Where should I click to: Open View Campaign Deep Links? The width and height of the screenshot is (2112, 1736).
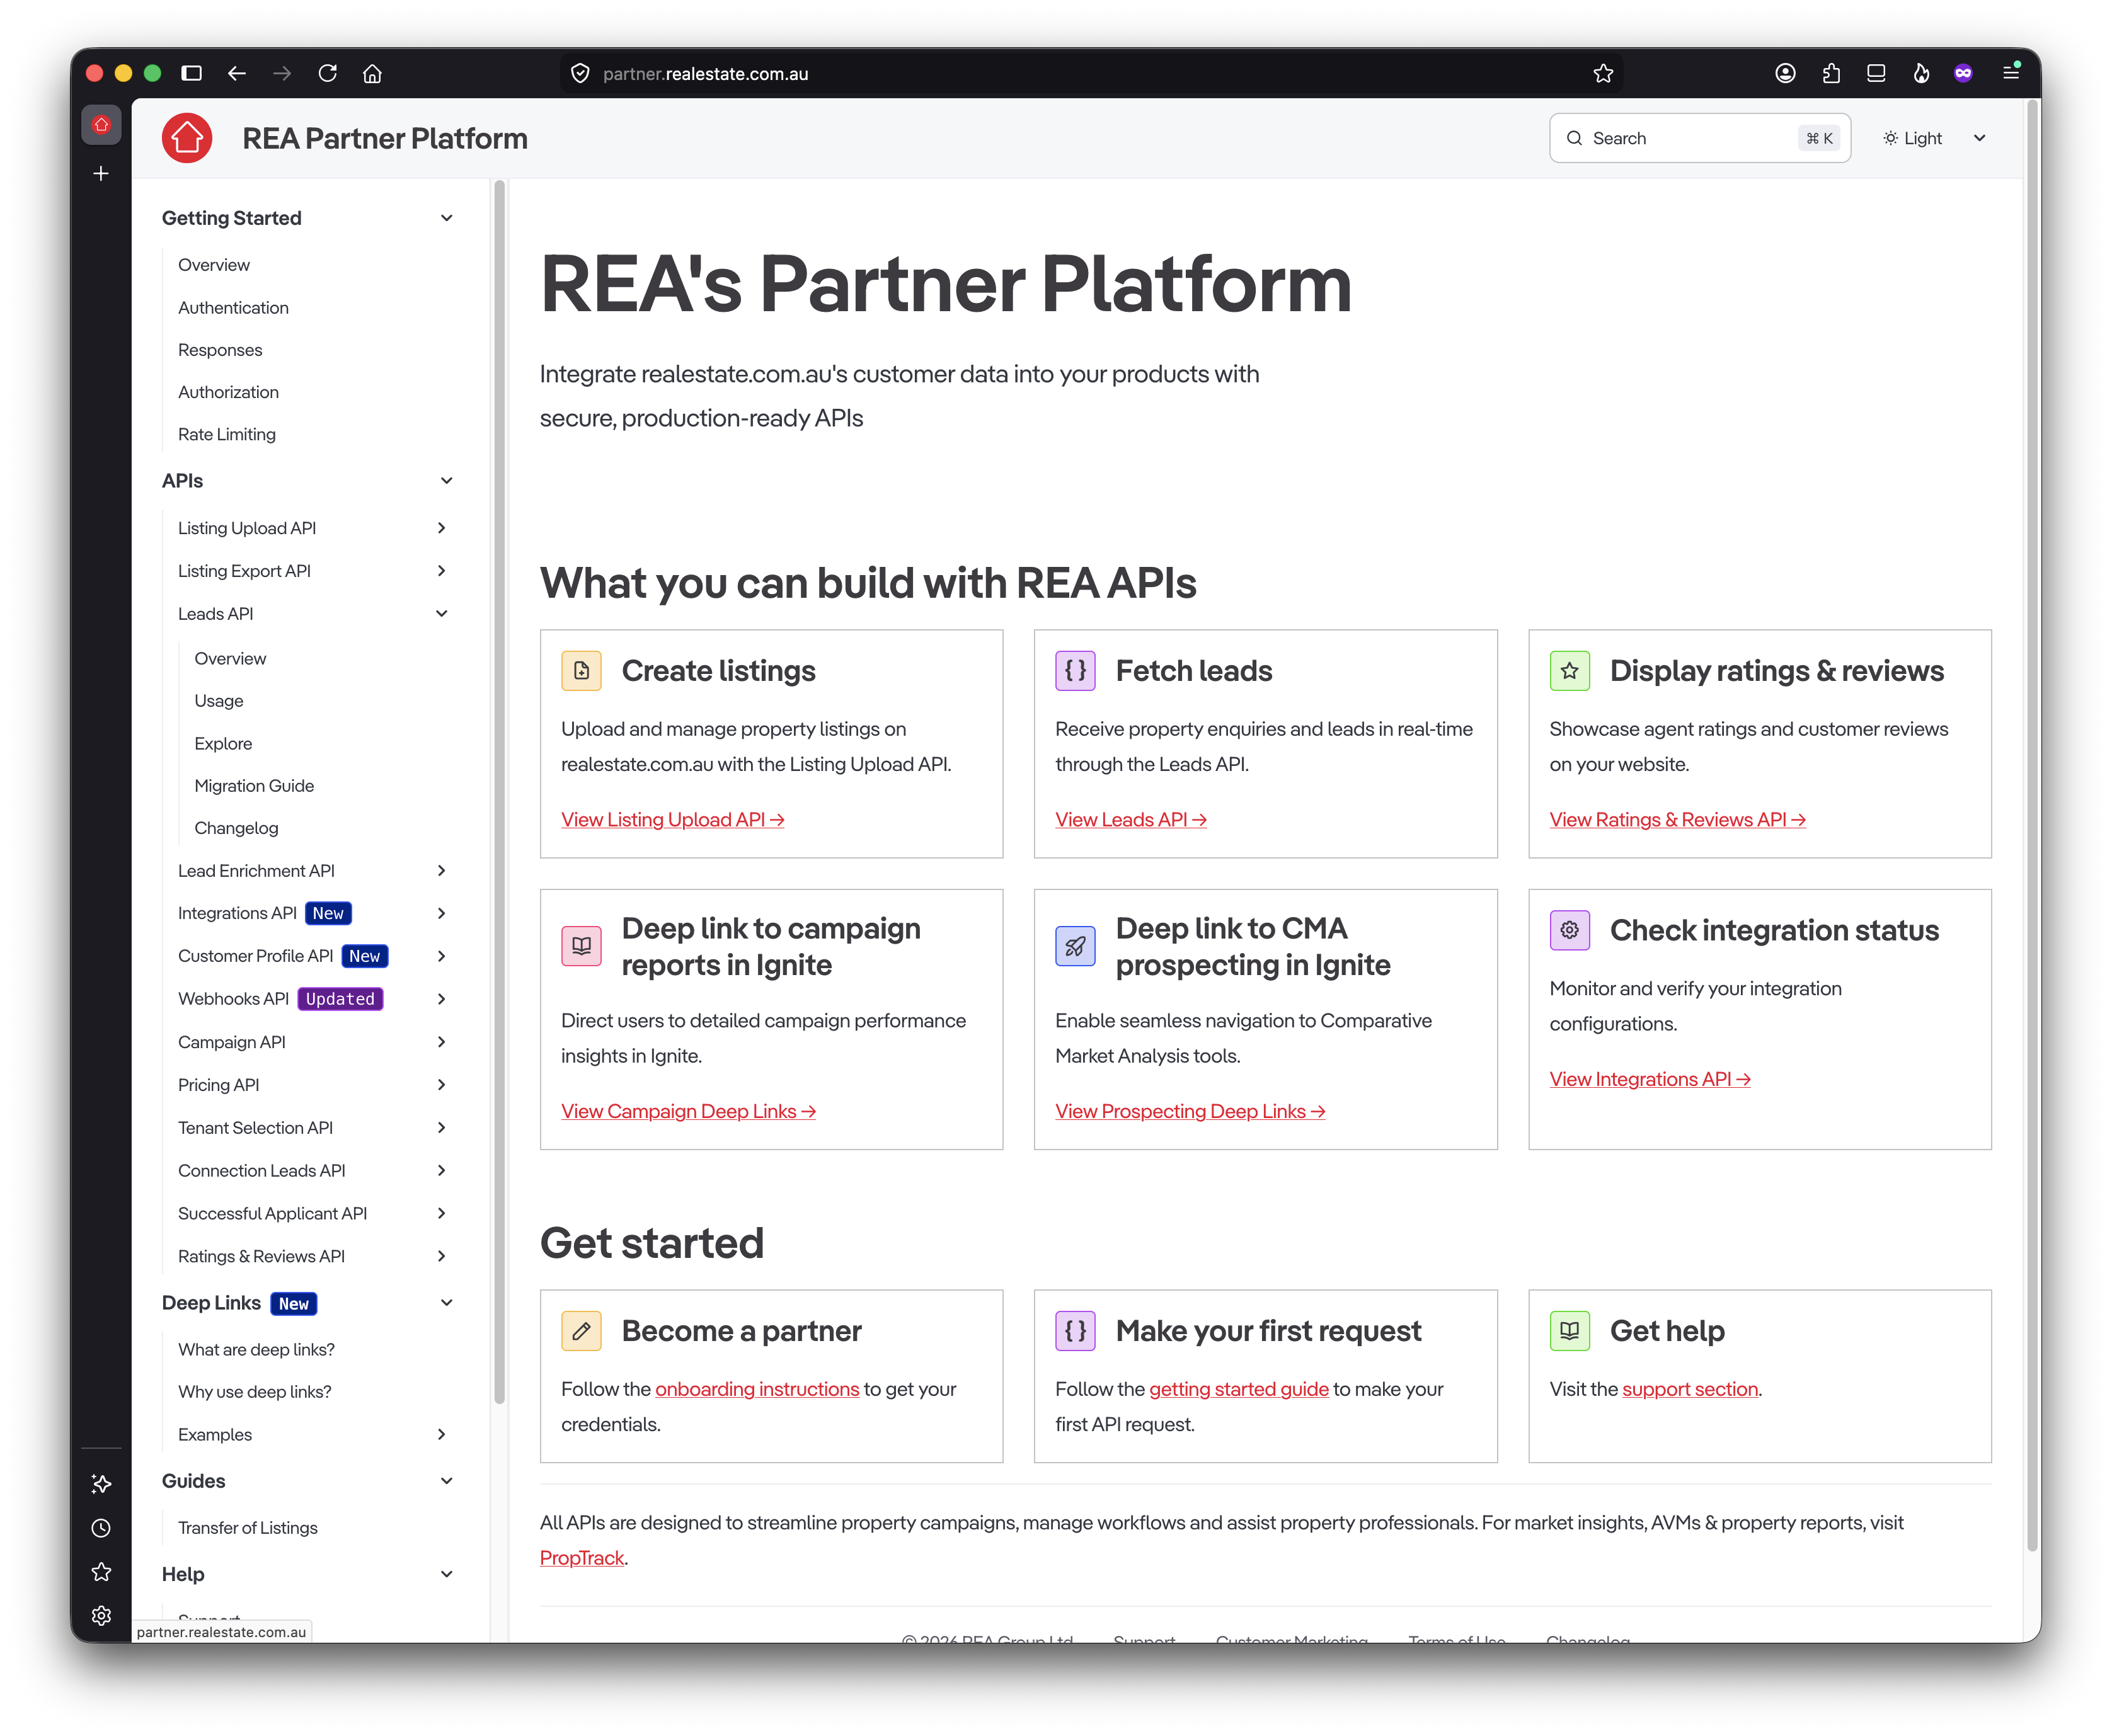[x=688, y=1112]
